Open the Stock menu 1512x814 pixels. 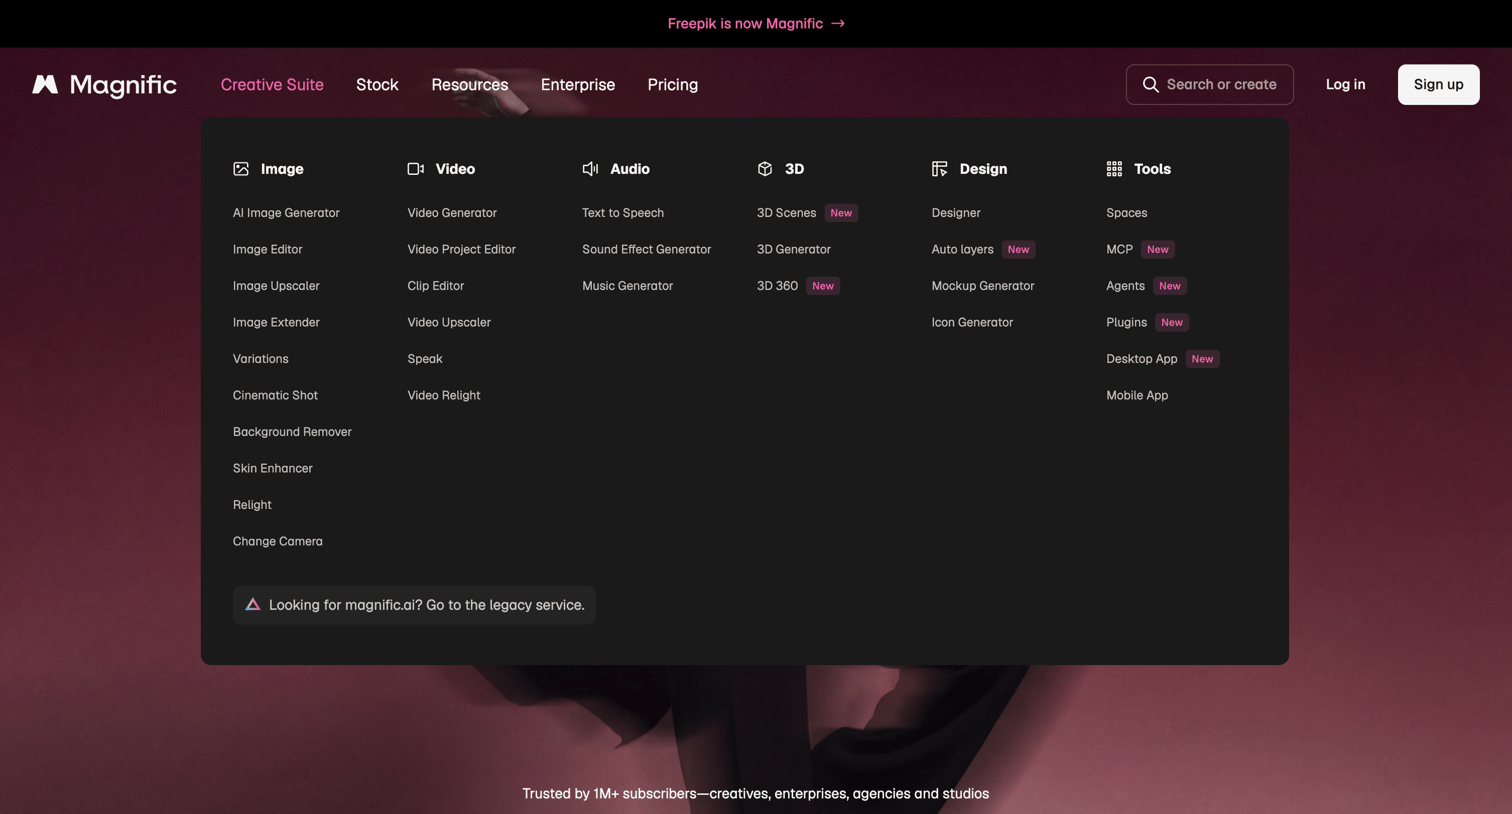(377, 85)
